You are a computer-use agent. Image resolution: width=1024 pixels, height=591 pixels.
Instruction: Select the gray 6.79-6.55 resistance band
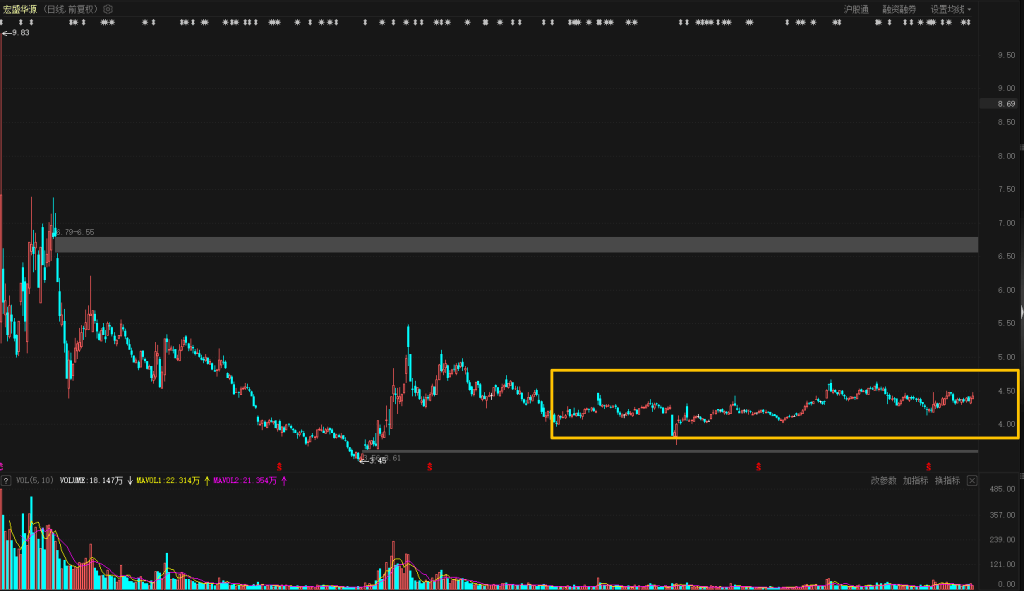(500, 245)
